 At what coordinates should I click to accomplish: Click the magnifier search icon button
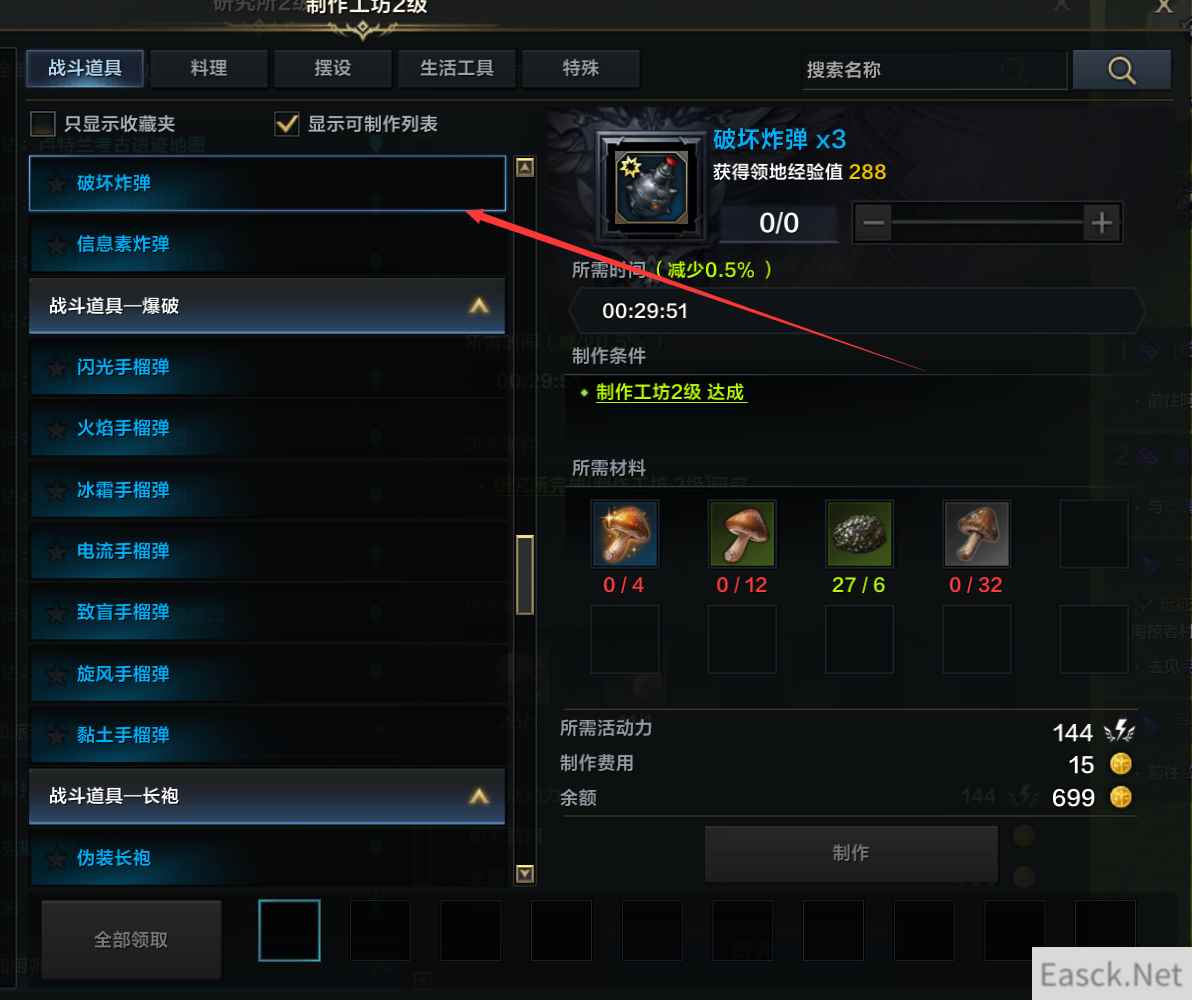pyautogui.click(x=1121, y=70)
